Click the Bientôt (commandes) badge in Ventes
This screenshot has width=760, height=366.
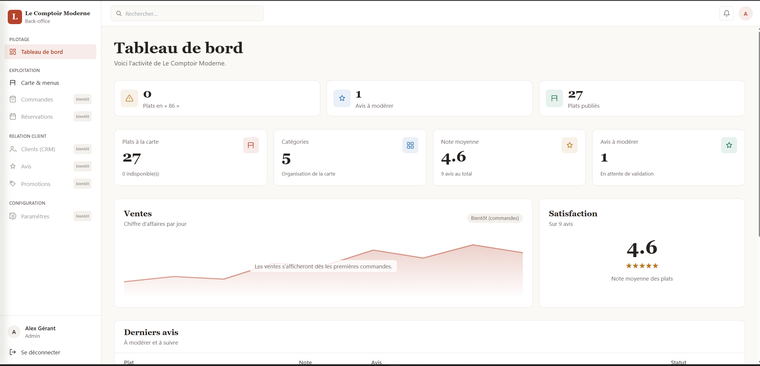point(495,218)
